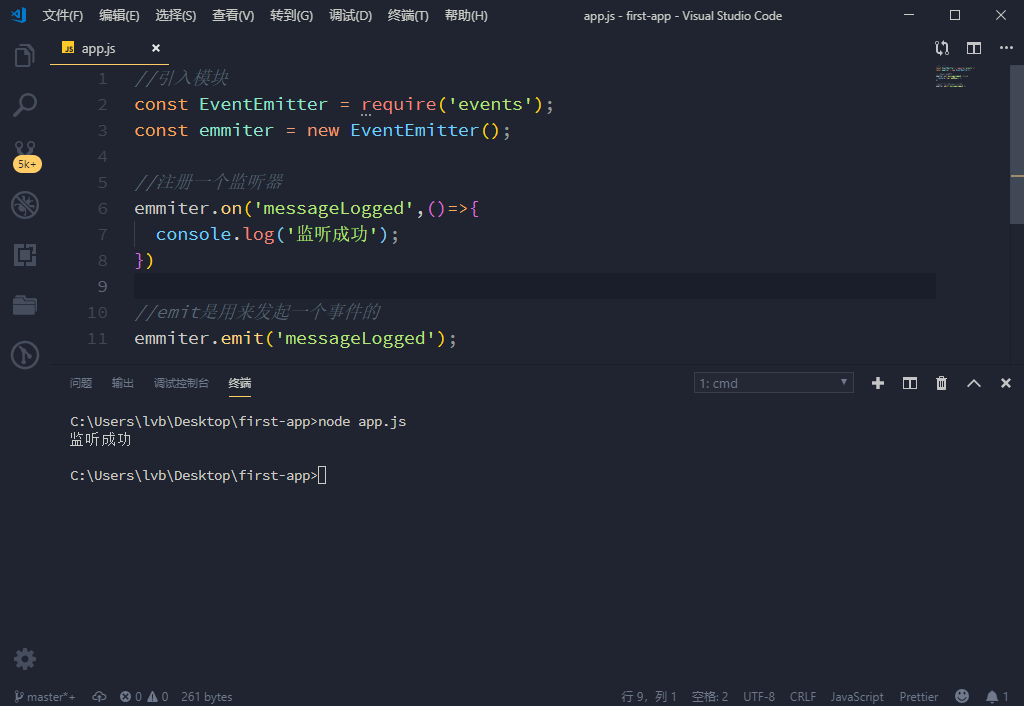Create a new terminal with plus icon
This screenshot has height=706, width=1024.
[x=878, y=383]
